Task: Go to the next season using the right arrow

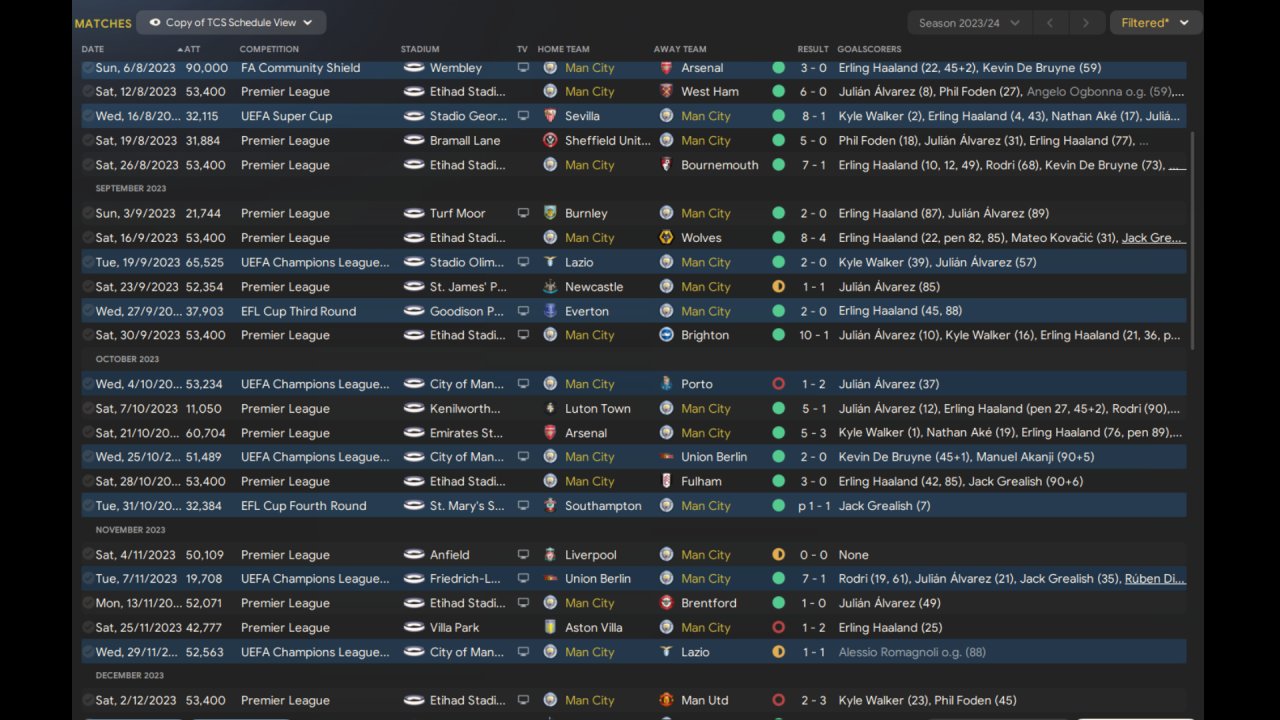Action: point(1085,23)
